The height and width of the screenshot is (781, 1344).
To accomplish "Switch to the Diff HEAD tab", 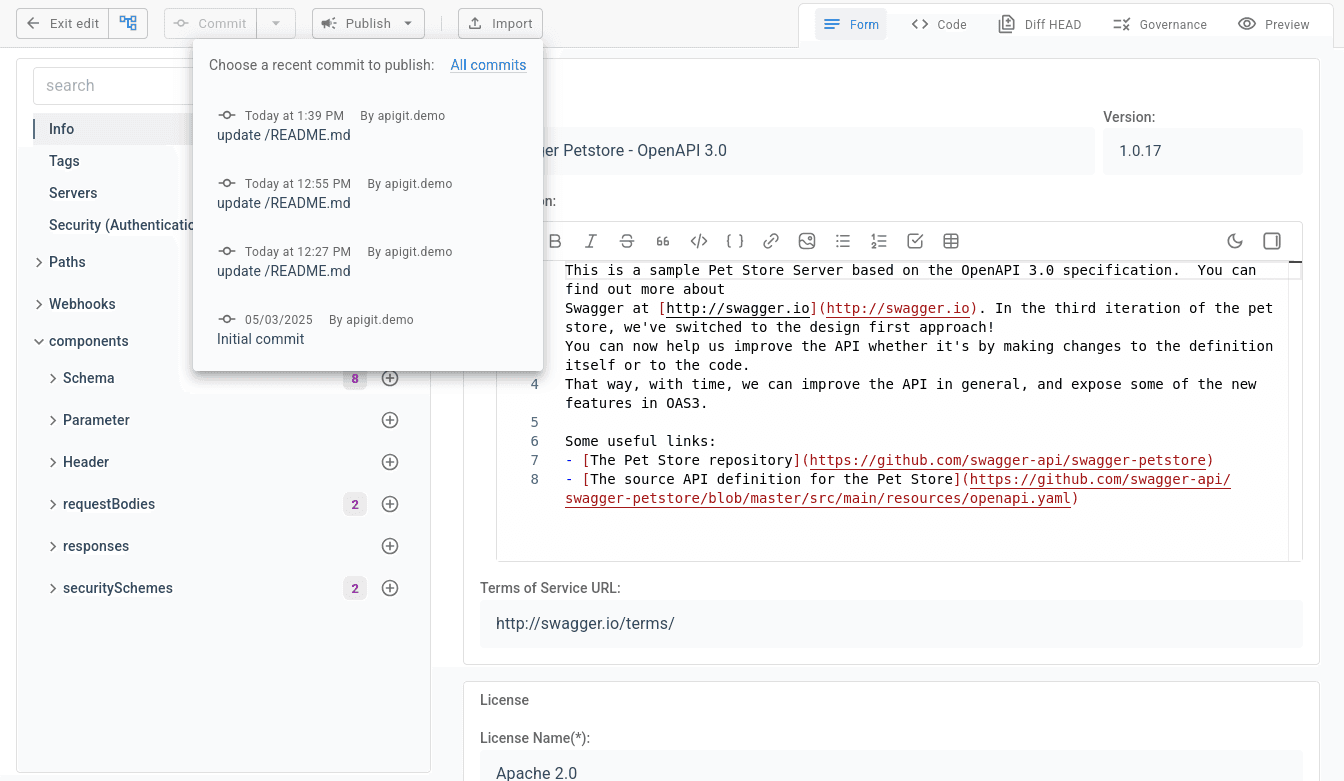I will click(x=1040, y=24).
